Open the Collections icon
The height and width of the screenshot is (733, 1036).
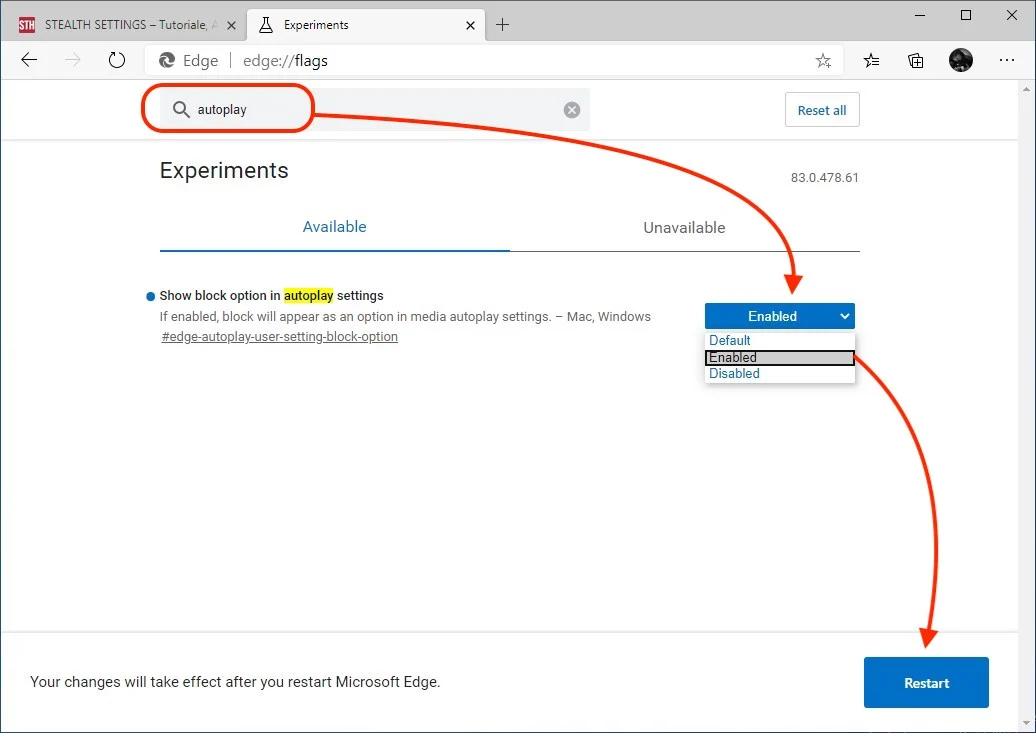pos(916,60)
